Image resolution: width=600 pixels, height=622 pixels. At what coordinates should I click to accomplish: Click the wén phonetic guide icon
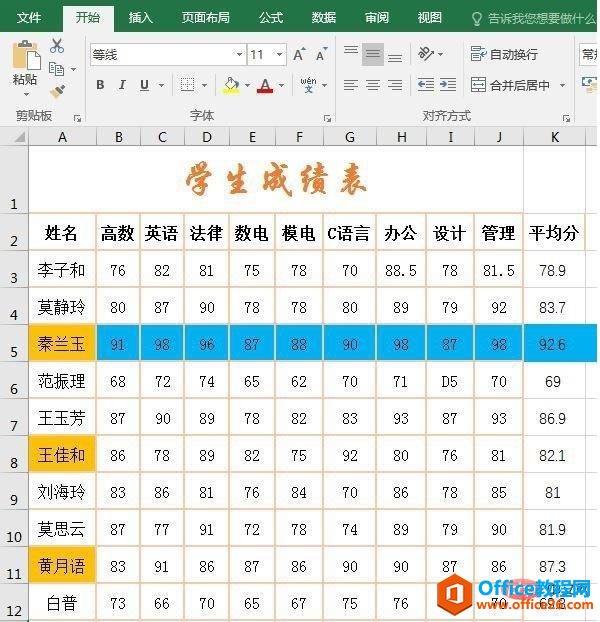click(x=308, y=85)
